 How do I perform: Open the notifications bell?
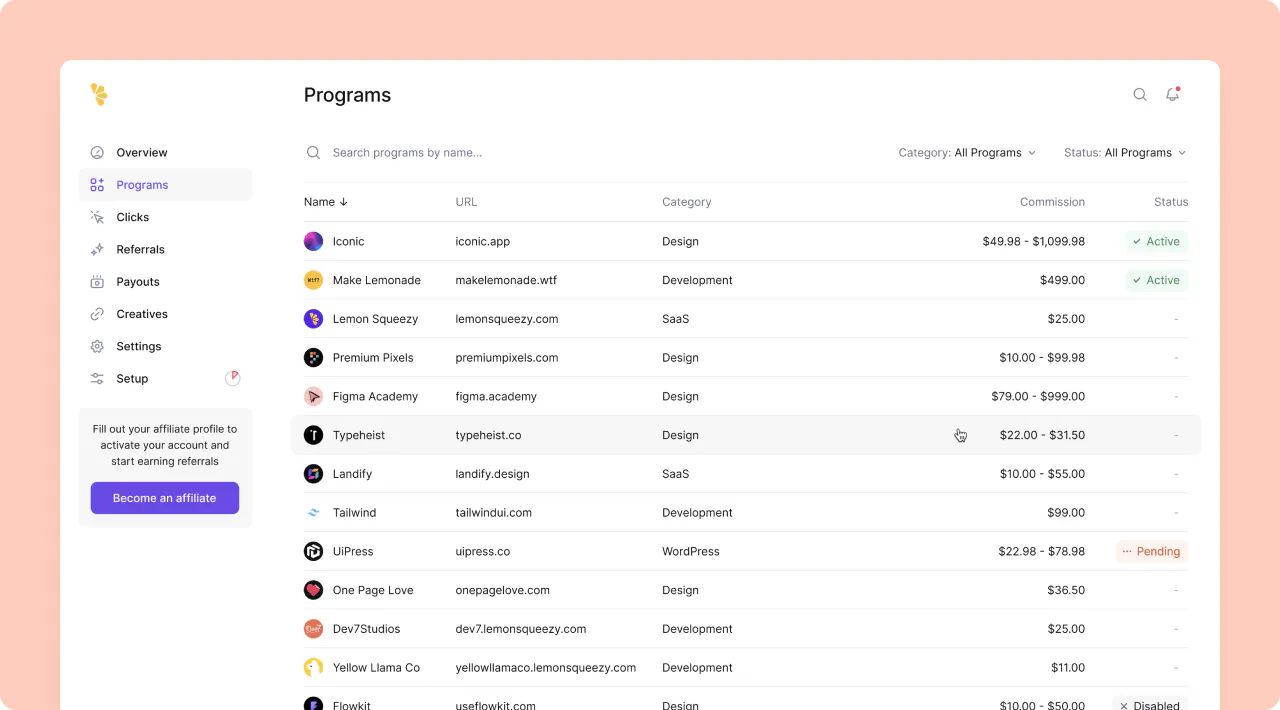(x=1172, y=94)
